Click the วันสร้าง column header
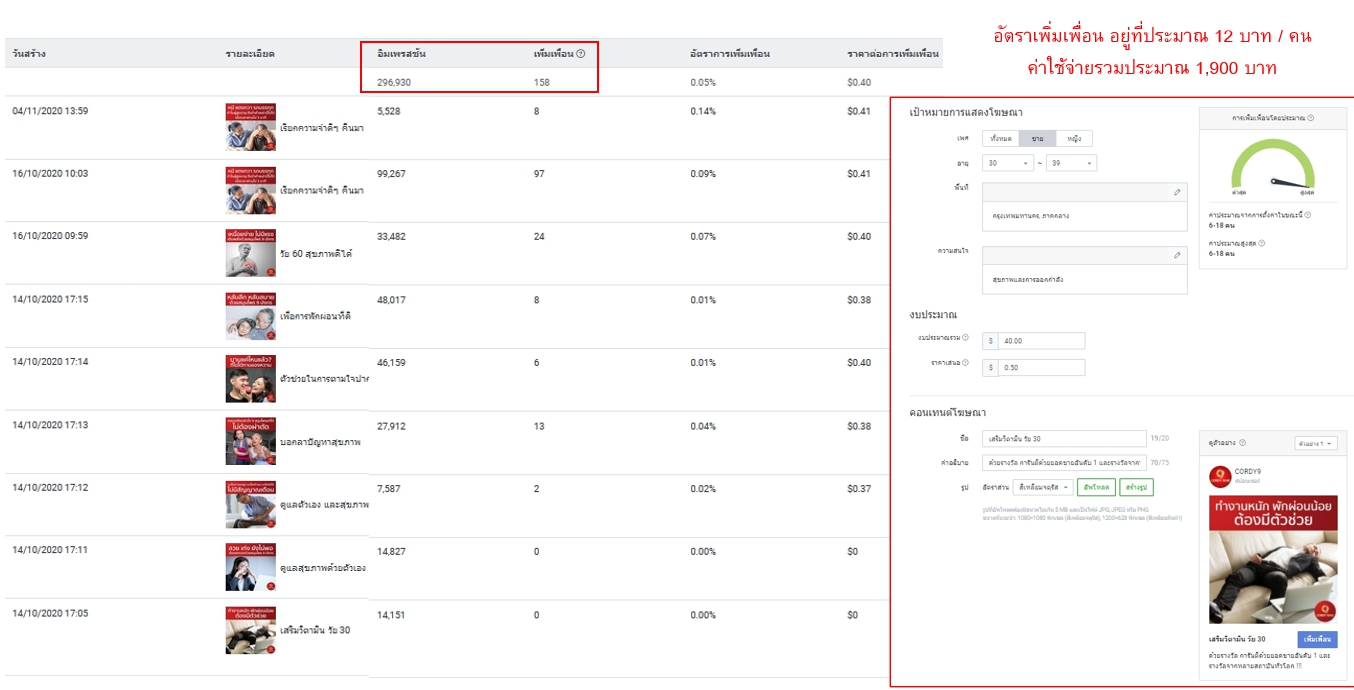 click(29, 54)
